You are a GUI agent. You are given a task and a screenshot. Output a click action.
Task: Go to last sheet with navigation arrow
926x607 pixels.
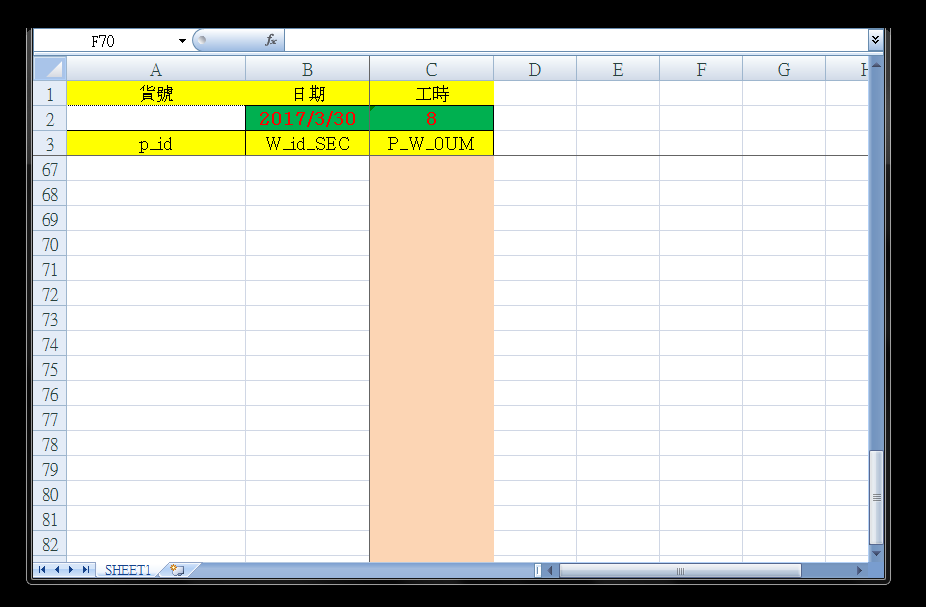(86, 570)
